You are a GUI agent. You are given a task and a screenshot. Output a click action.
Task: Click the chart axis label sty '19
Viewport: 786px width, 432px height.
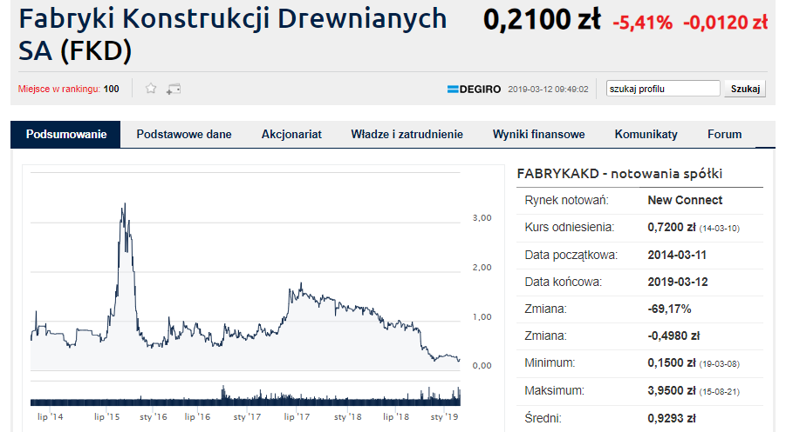[444, 417]
